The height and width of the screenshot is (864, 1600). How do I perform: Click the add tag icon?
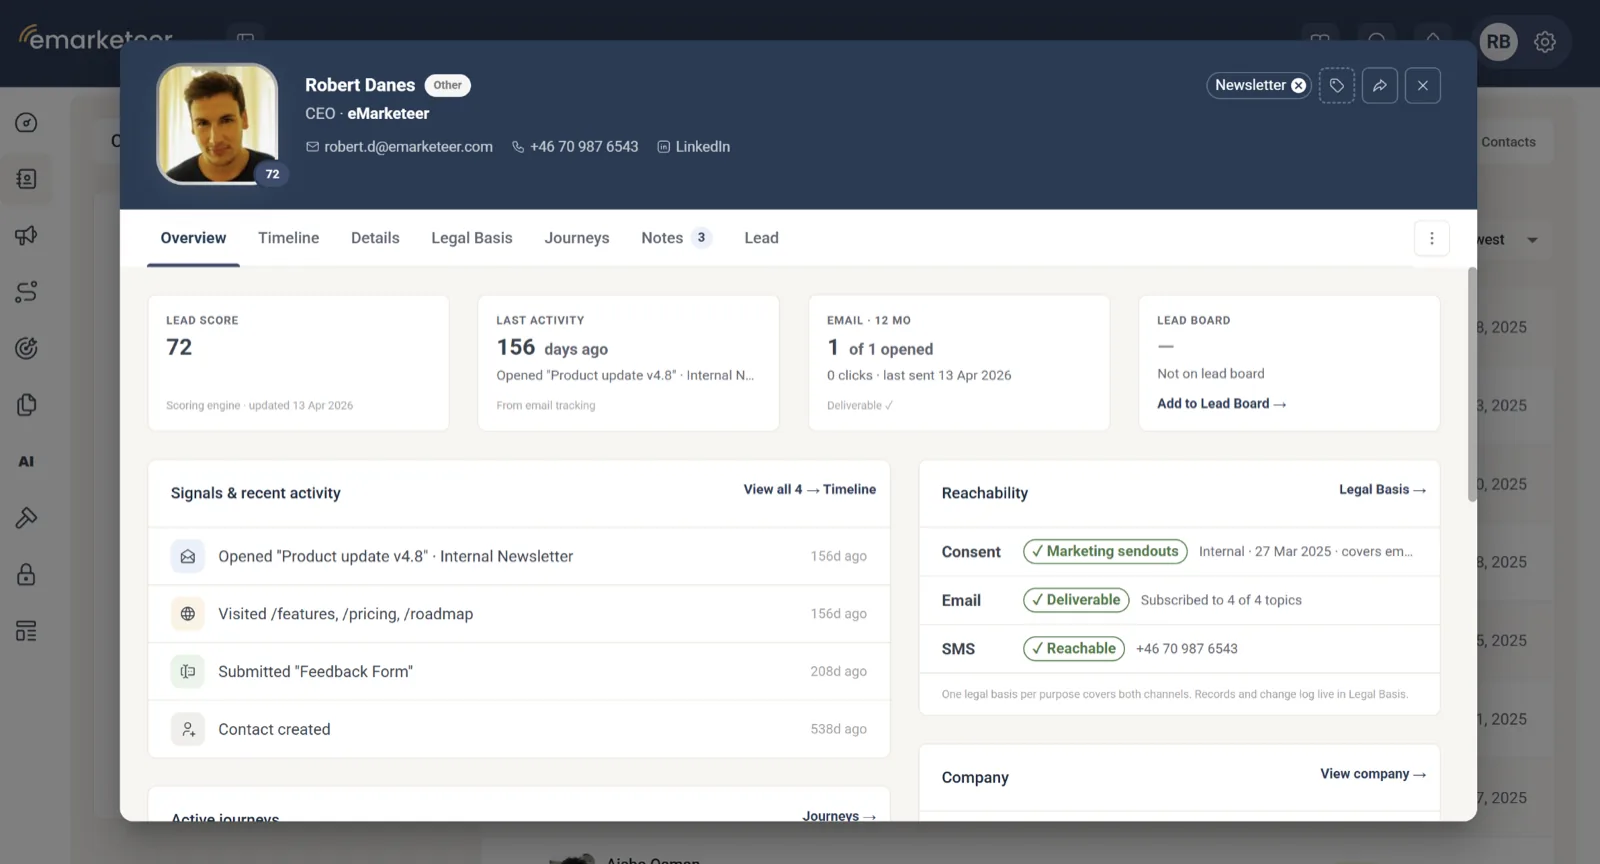click(1337, 86)
